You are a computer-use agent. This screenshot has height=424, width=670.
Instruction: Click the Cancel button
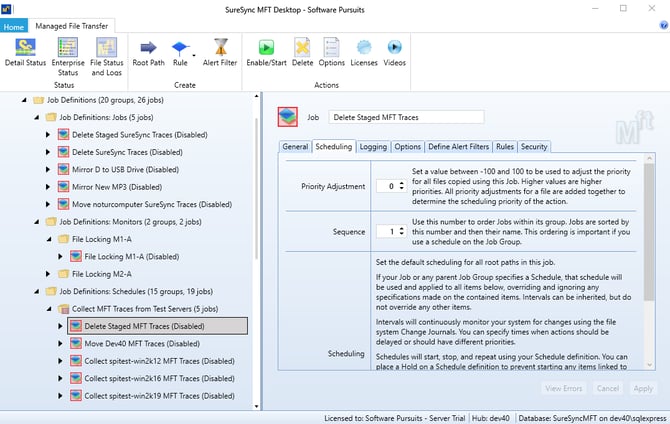(x=608, y=389)
